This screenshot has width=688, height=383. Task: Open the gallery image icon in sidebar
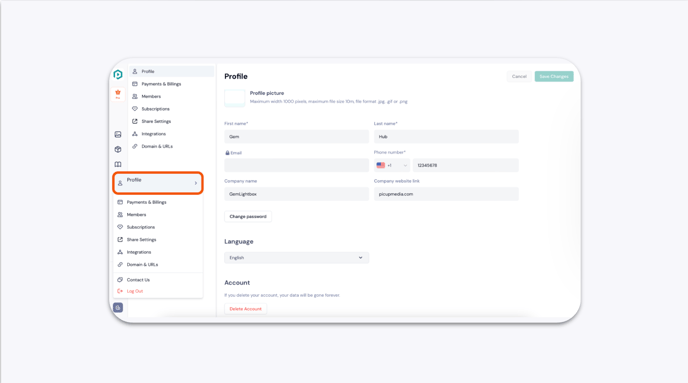(x=118, y=135)
